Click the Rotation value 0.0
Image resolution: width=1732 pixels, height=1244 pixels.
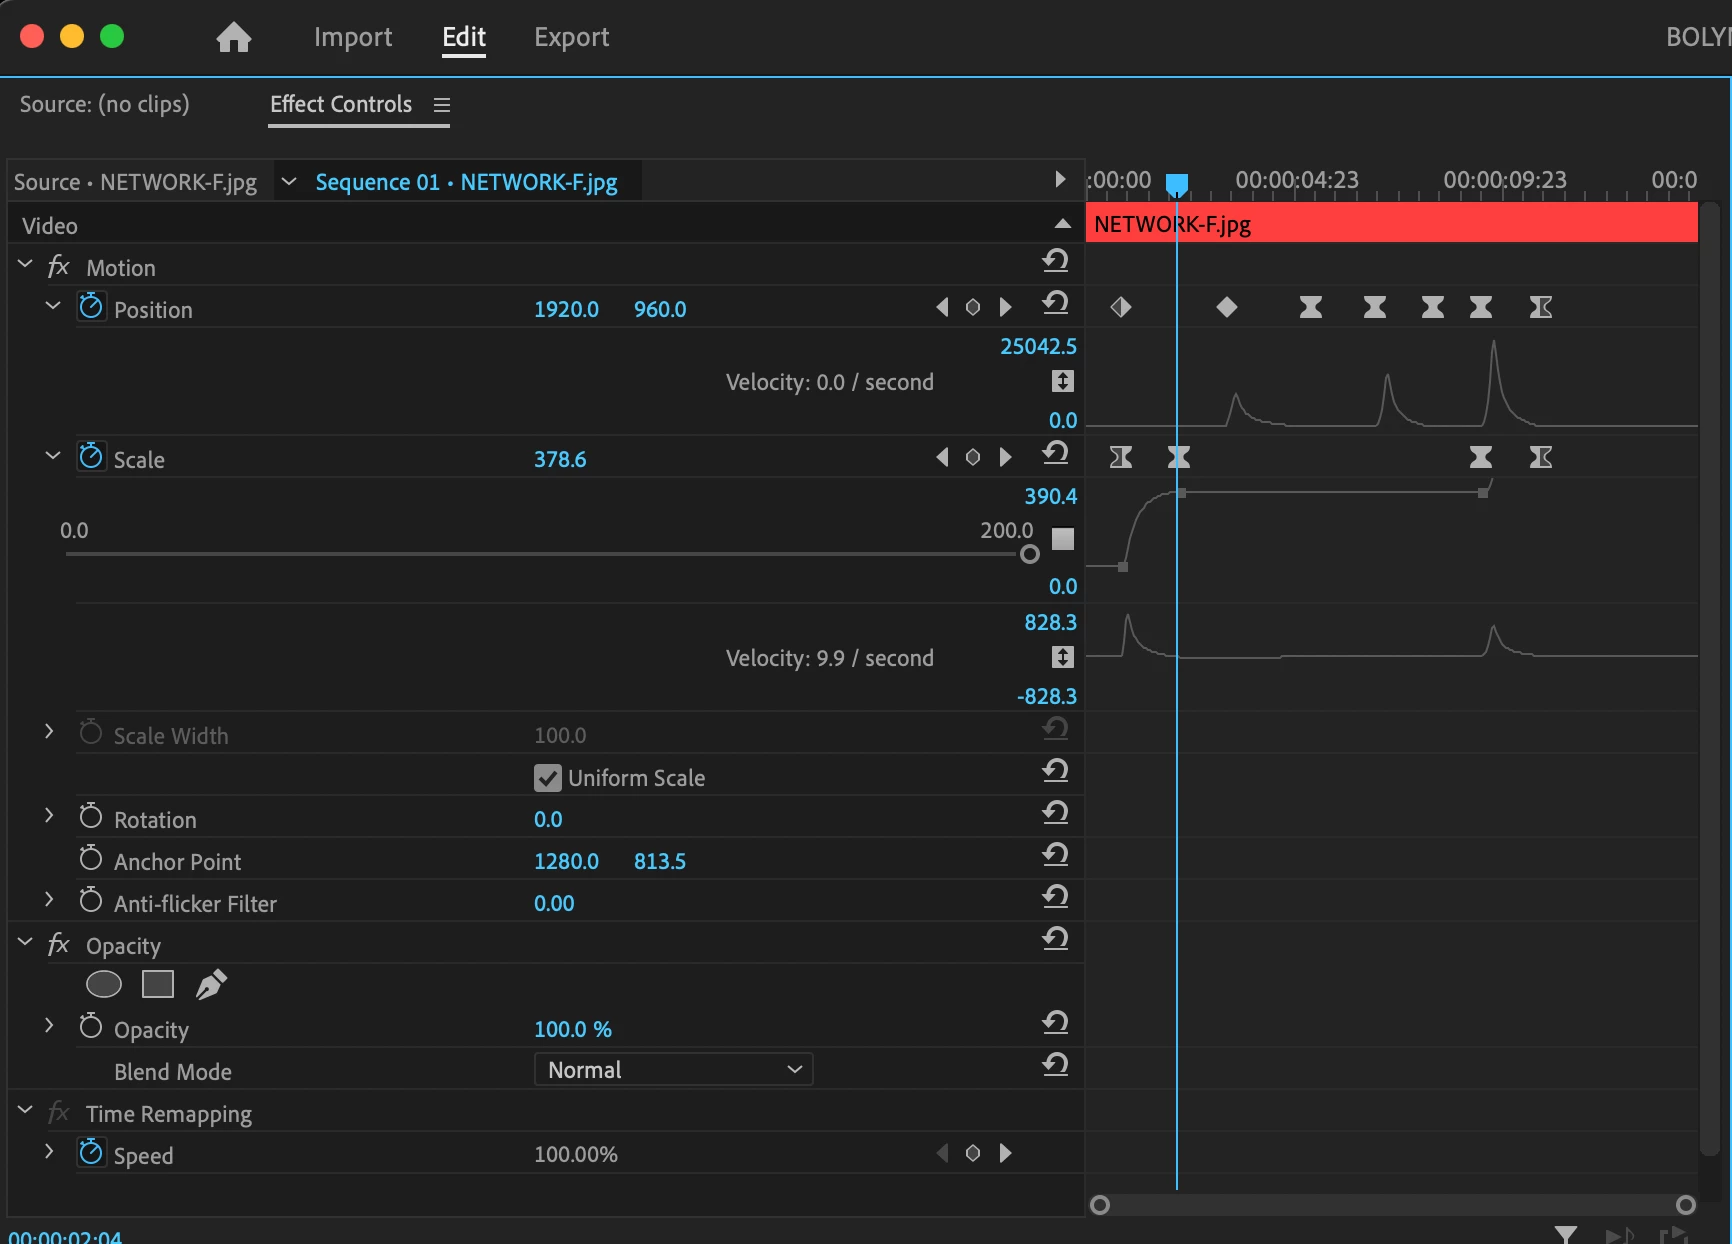pyautogui.click(x=548, y=819)
